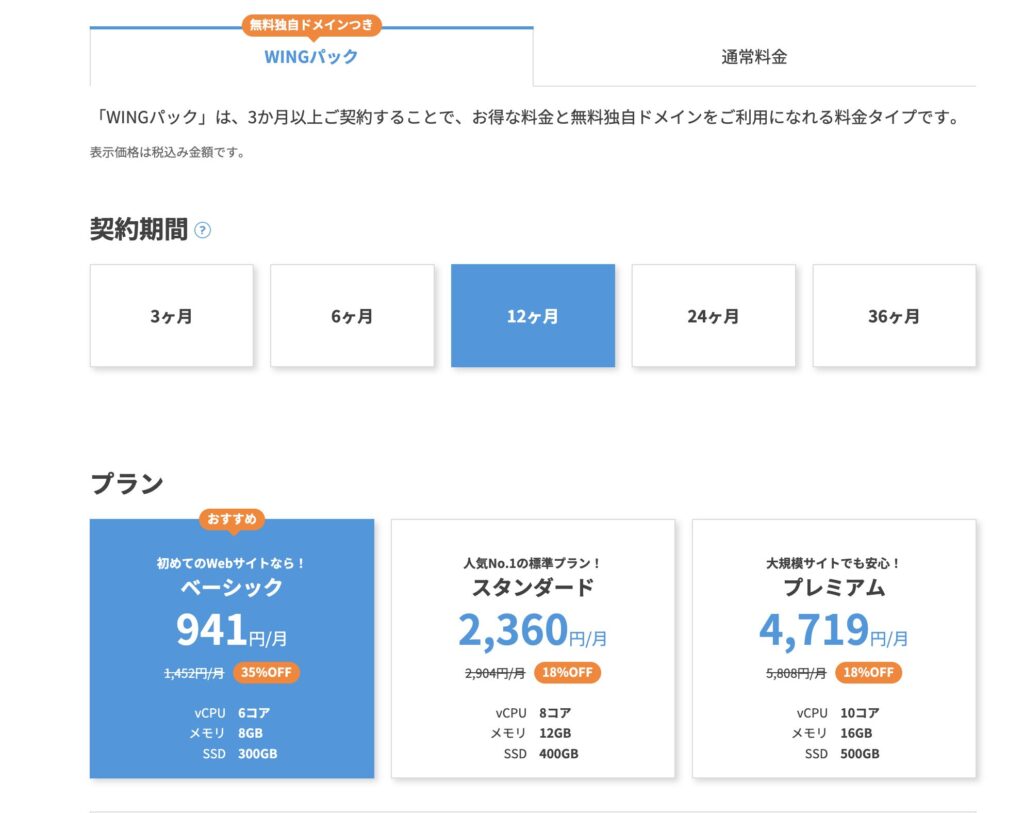Click the 無料独自ドメインつき badge

click(311, 25)
